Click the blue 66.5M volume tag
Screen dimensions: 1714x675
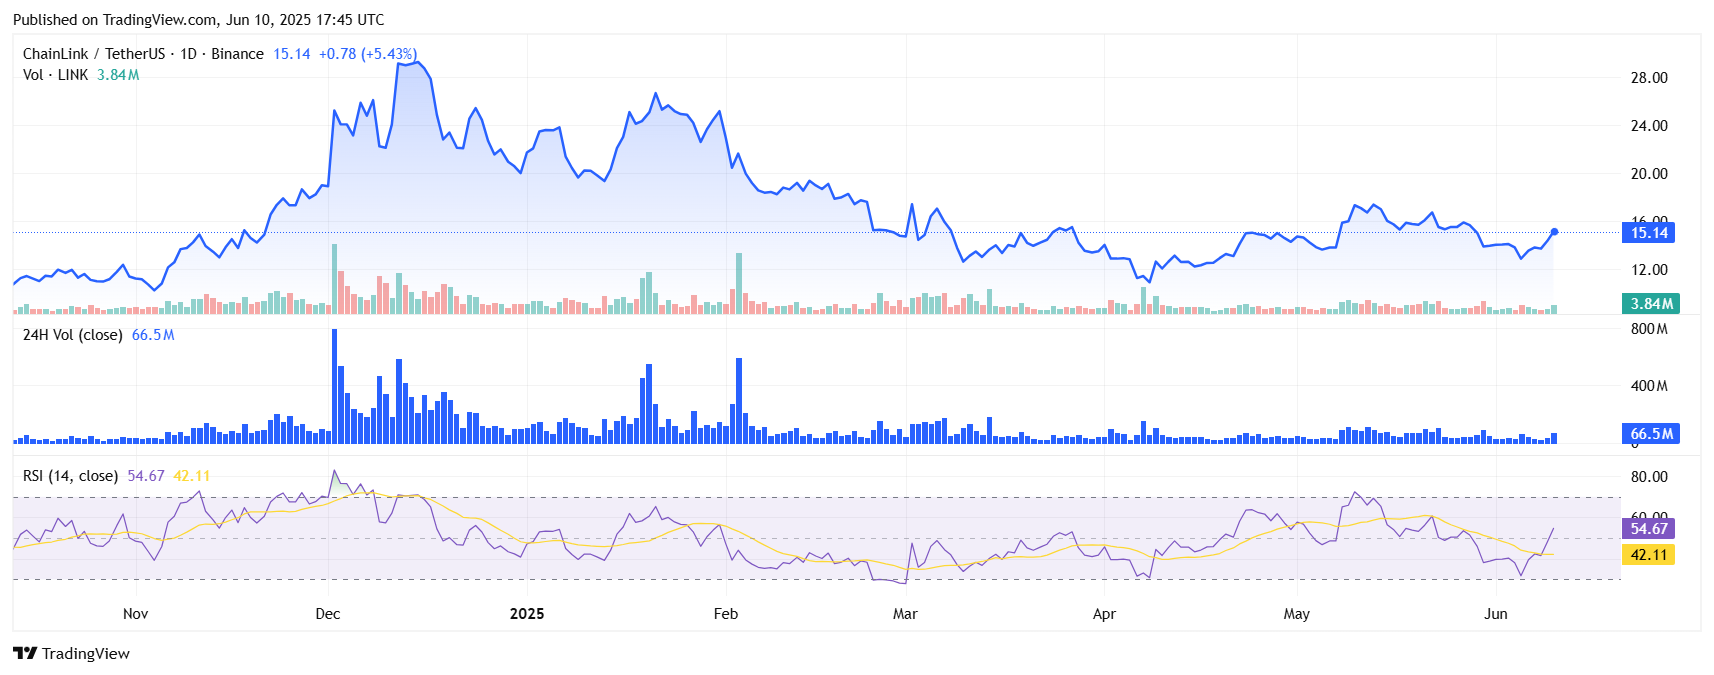coord(1649,434)
